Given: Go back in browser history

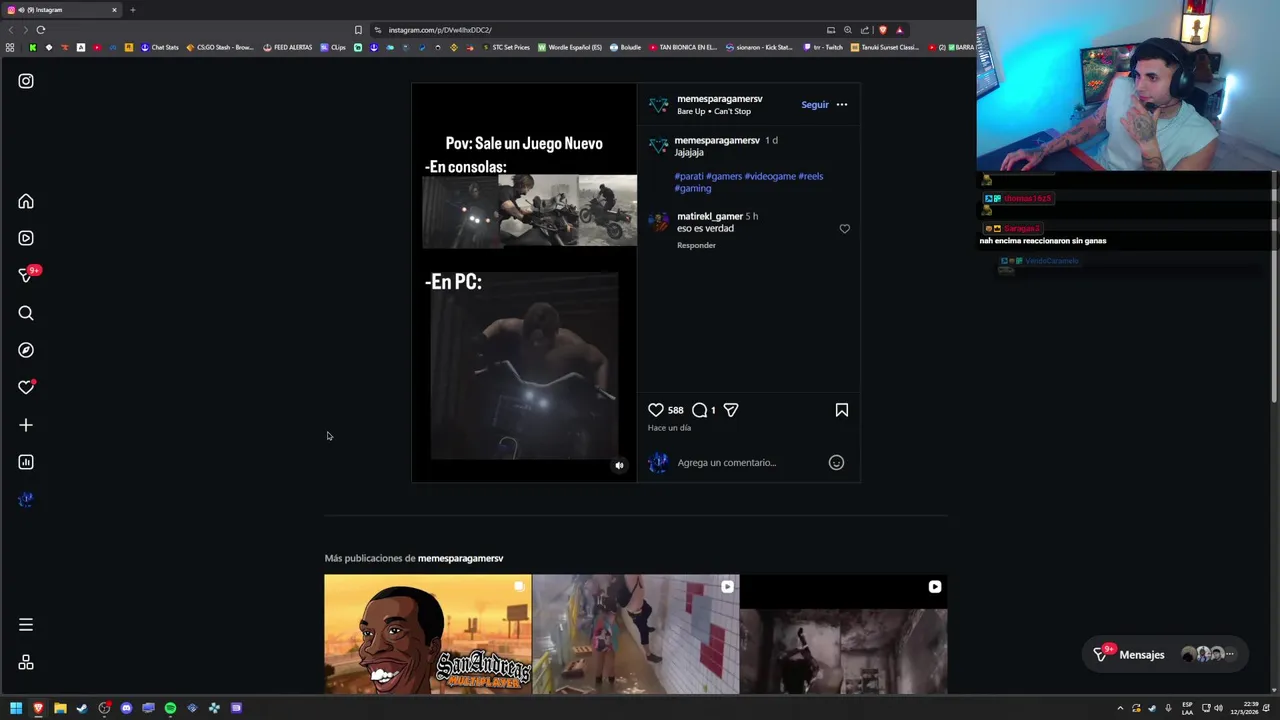Looking at the screenshot, I should pyautogui.click(x=9, y=30).
